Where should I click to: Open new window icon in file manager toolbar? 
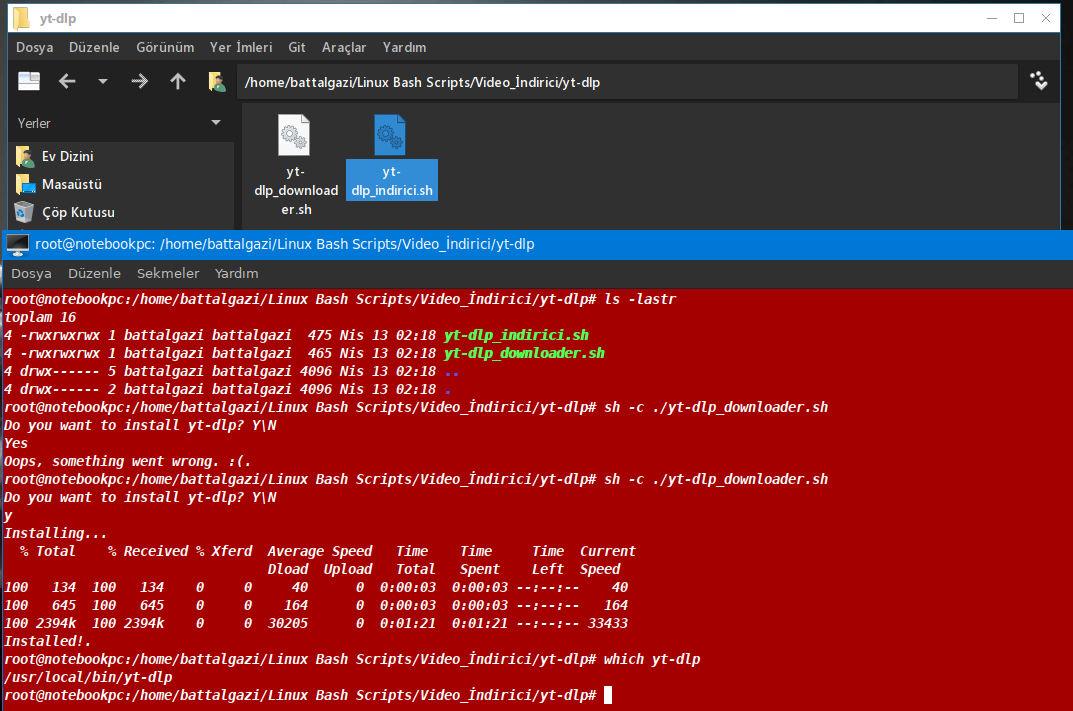(29, 81)
